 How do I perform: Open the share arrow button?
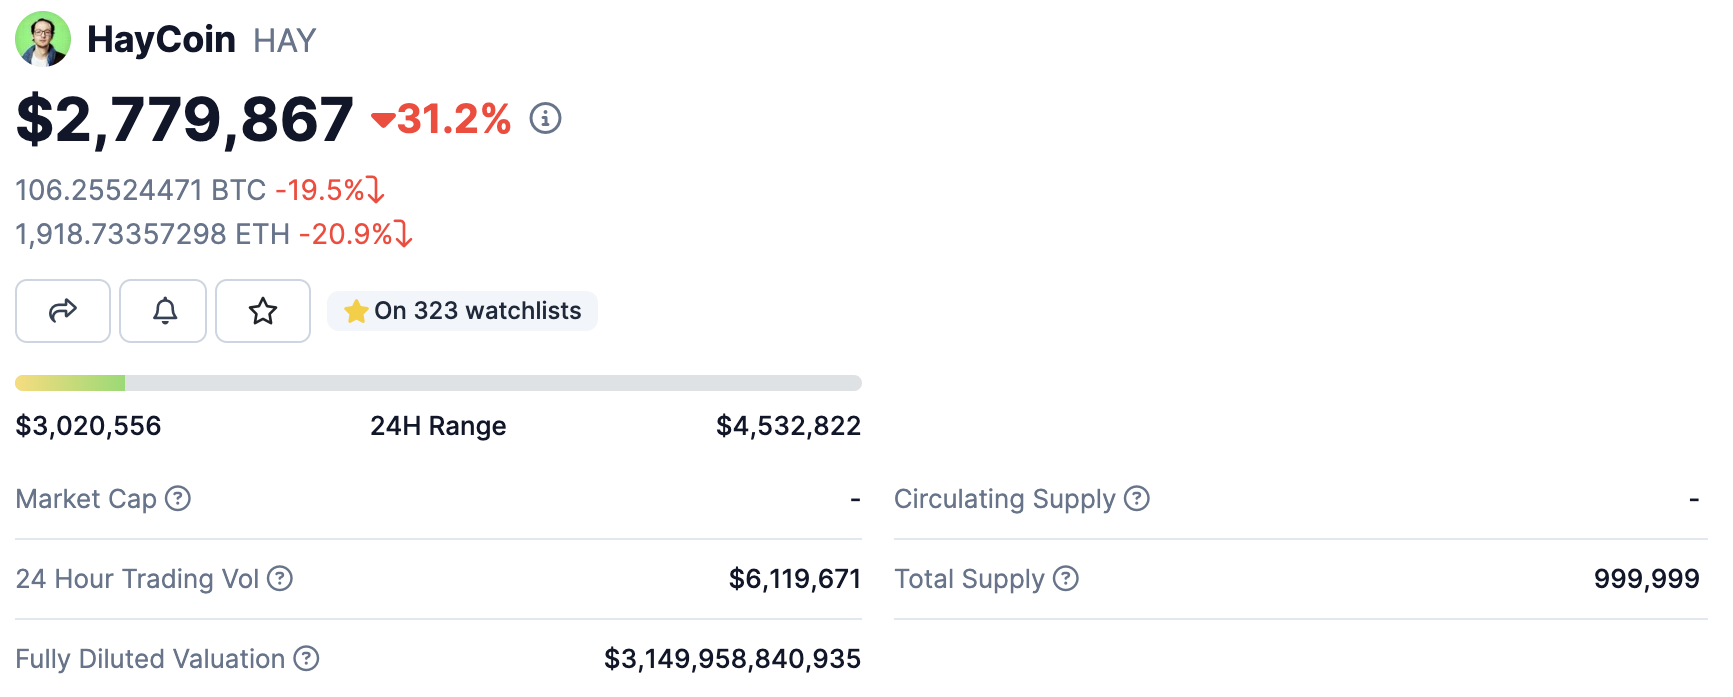pyautogui.click(x=63, y=311)
